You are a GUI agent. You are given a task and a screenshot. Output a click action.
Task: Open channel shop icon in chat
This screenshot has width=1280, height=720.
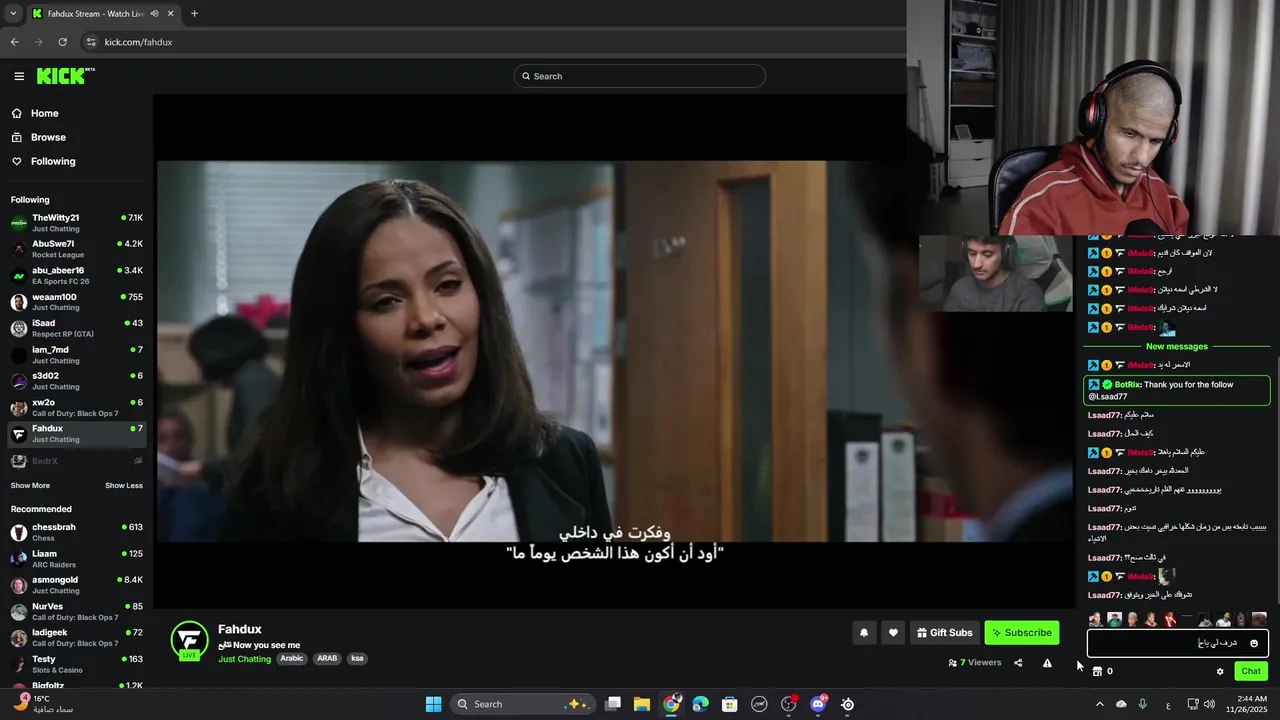(1097, 671)
